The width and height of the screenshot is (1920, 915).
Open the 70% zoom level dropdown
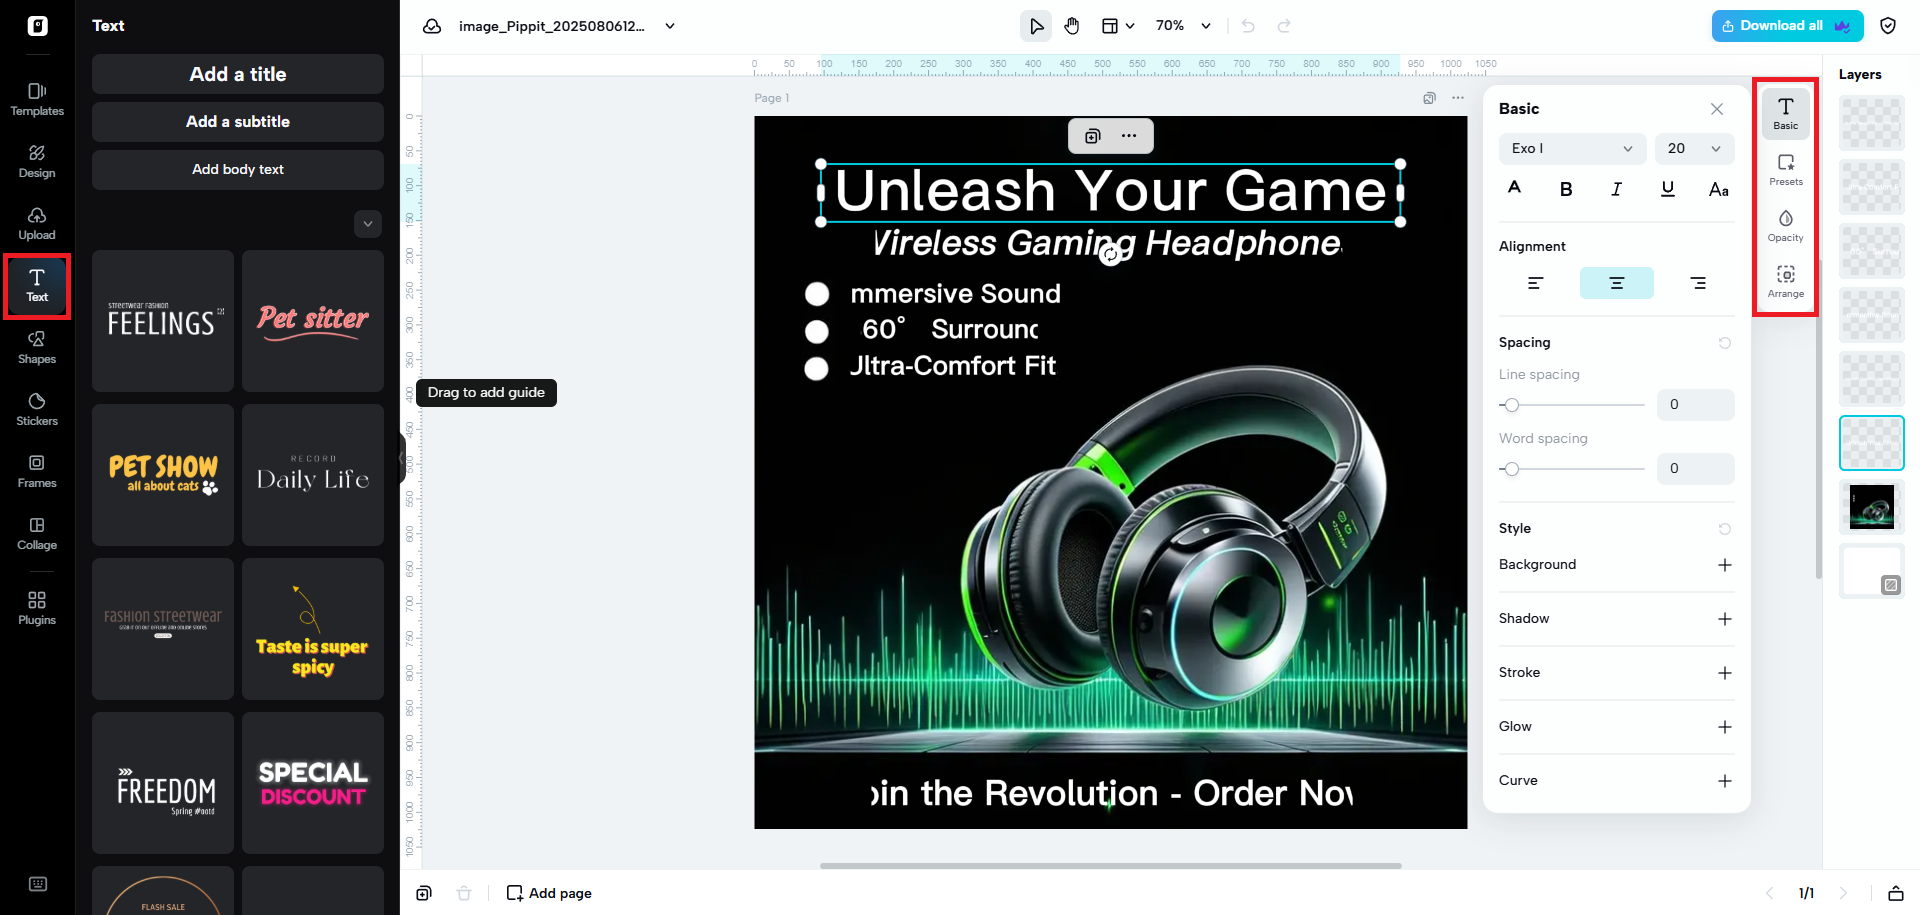coord(1184,26)
